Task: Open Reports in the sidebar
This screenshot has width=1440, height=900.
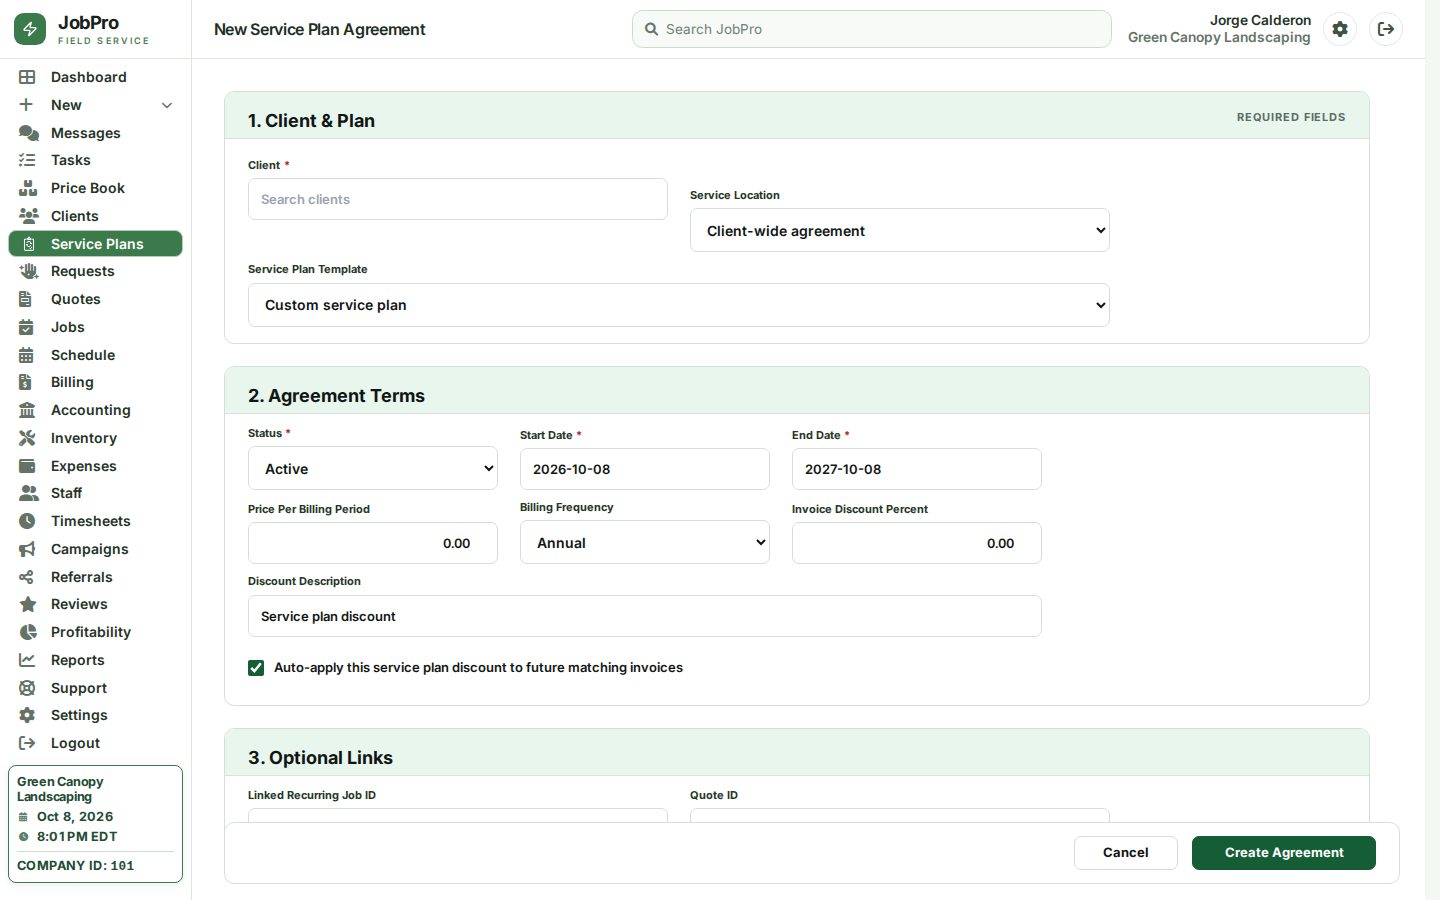Action: point(96,660)
